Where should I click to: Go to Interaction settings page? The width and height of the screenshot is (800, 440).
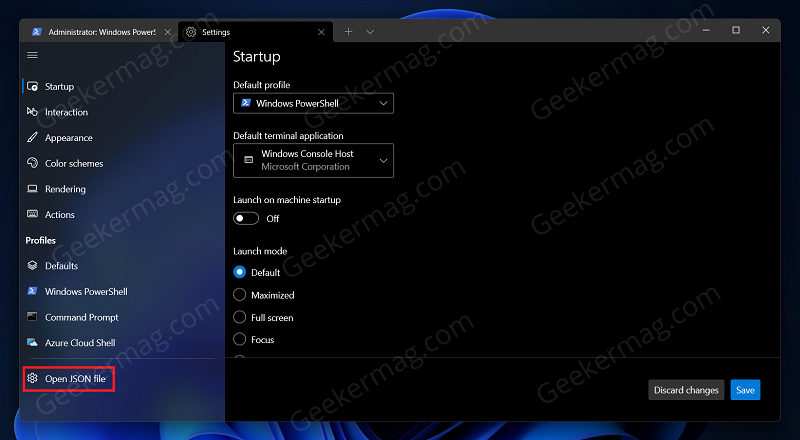66,112
